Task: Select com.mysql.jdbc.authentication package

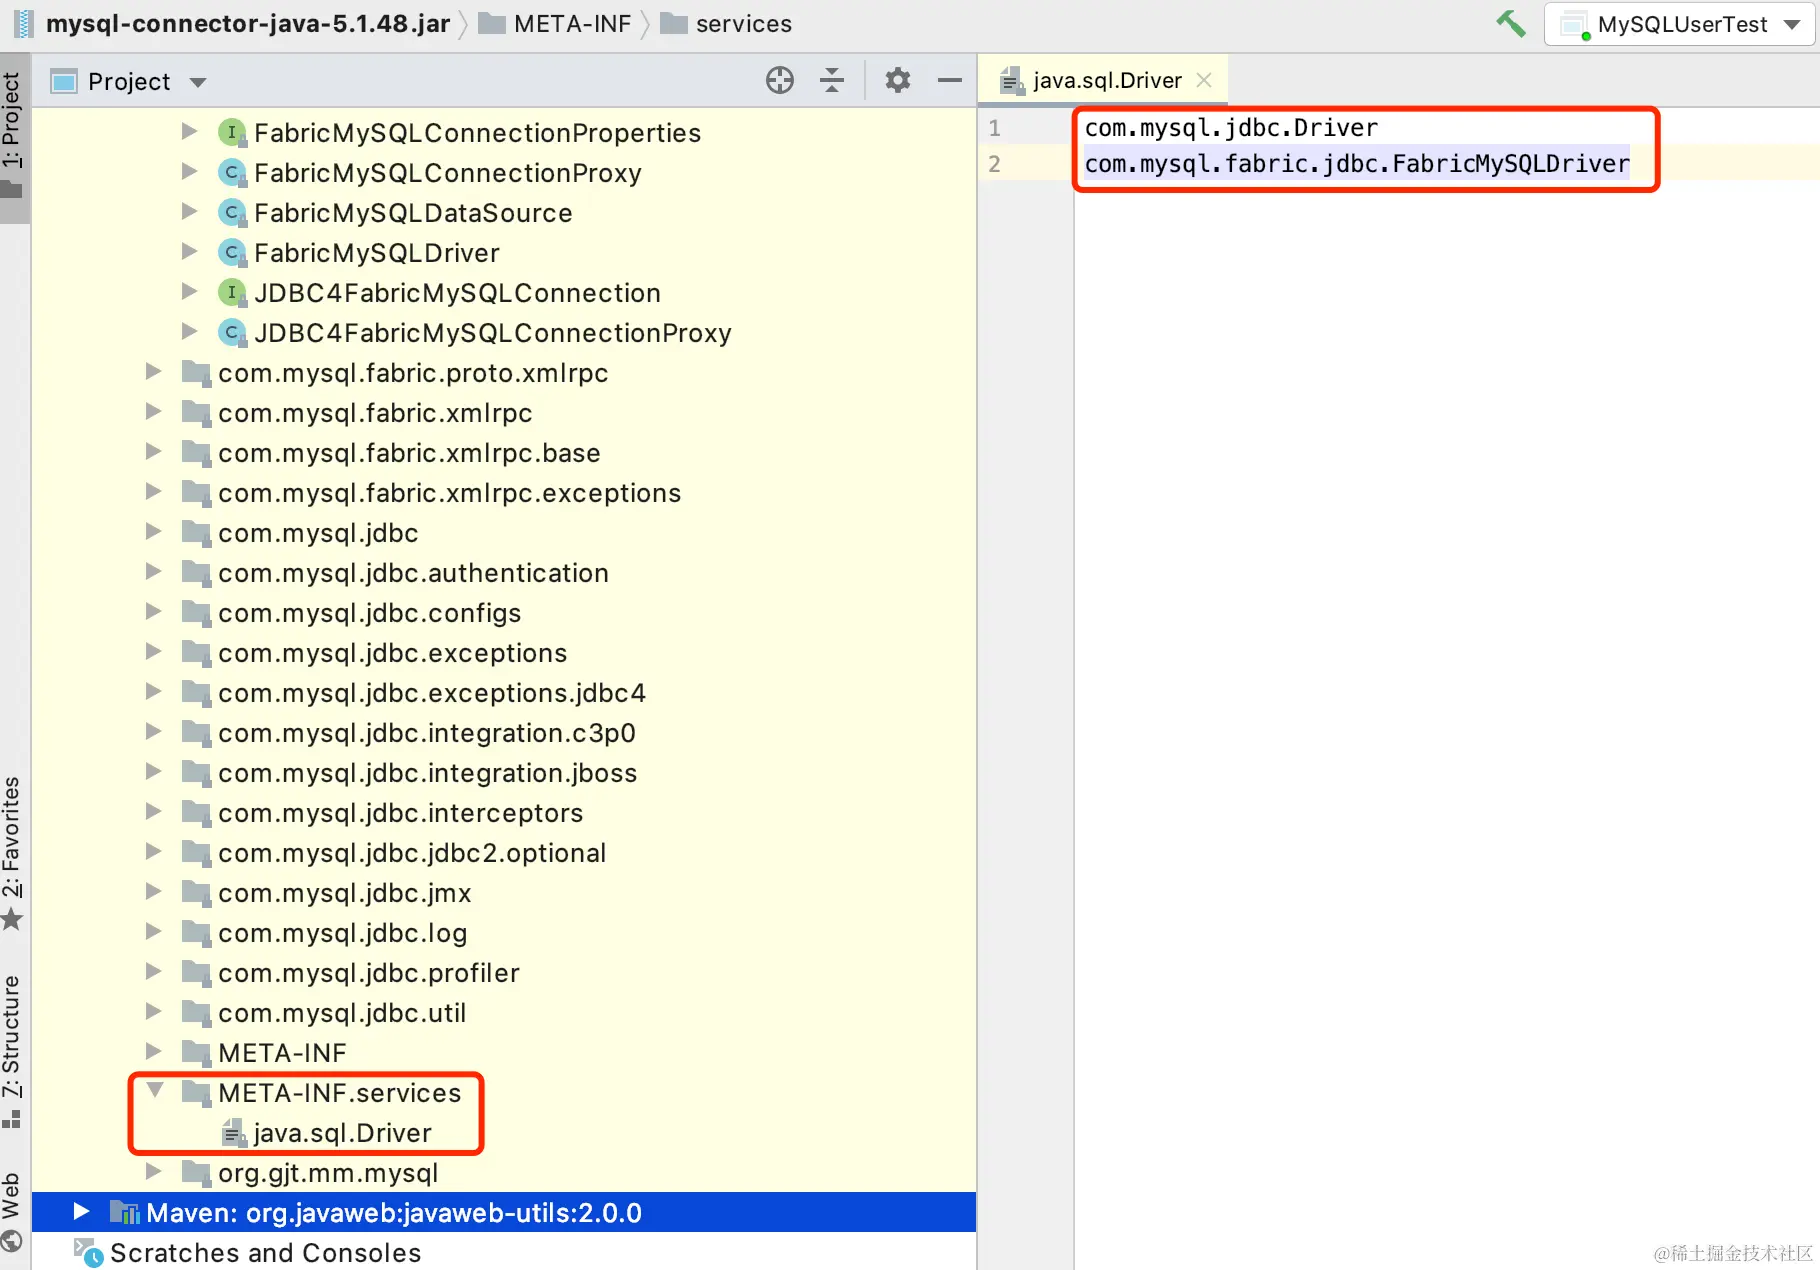Action: click(413, 573)
